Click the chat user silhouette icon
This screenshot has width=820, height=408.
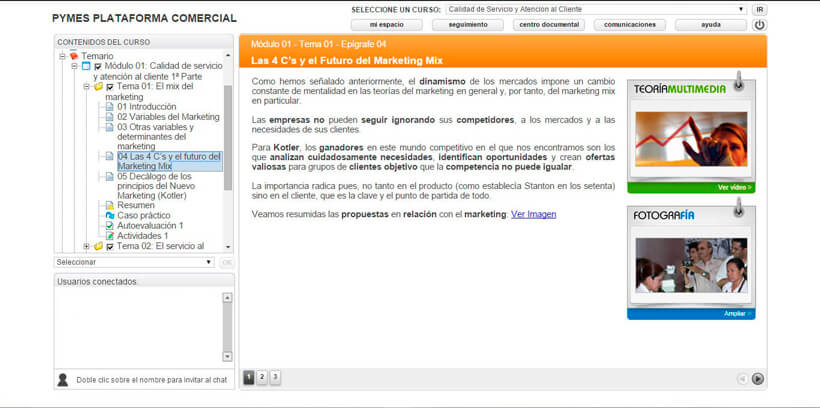tap(63, 379)
